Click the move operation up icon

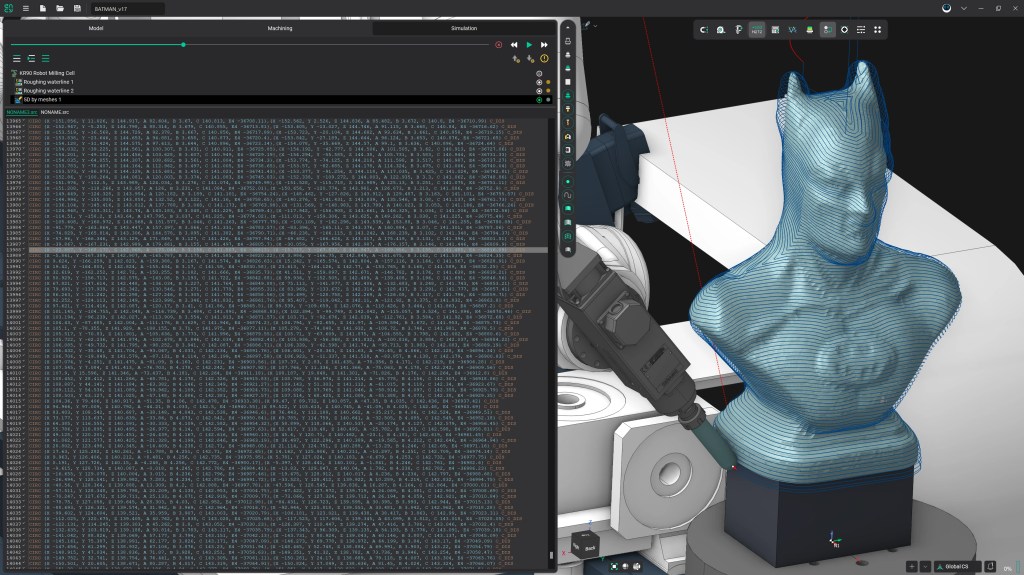coord(516,59)
